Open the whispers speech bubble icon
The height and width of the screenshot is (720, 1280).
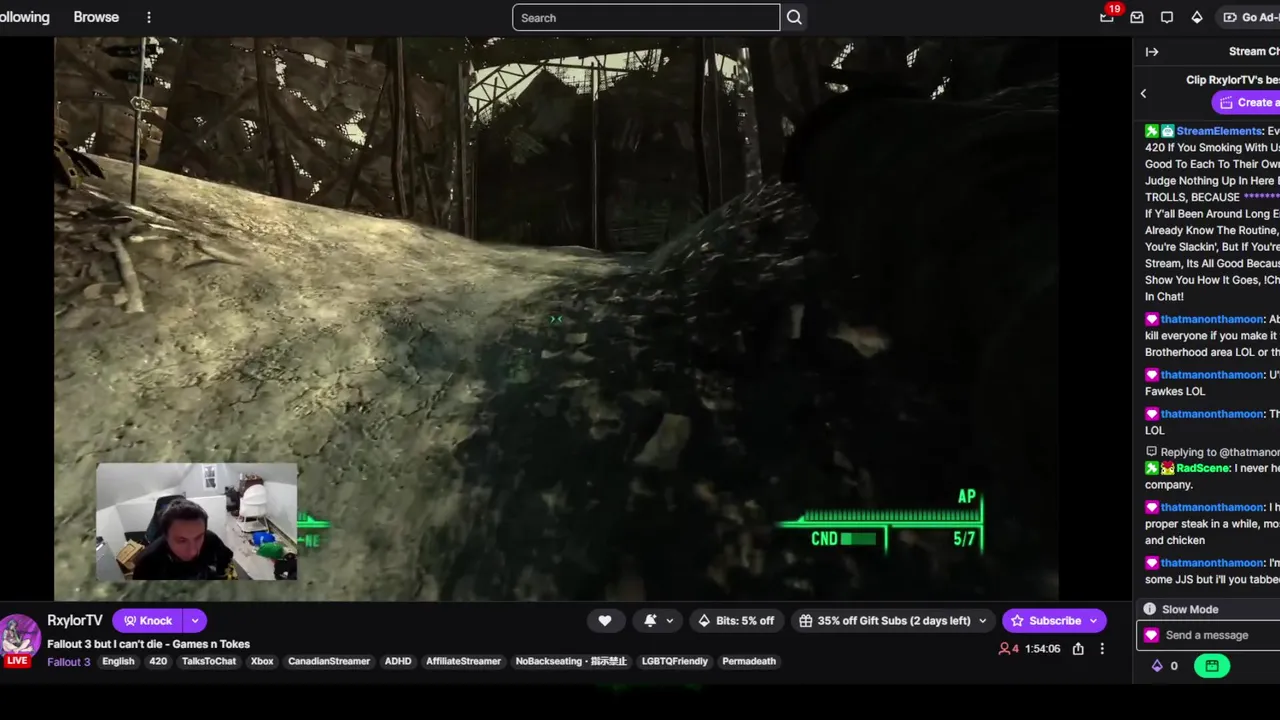pyautogui.click(x=1167, y=17)
